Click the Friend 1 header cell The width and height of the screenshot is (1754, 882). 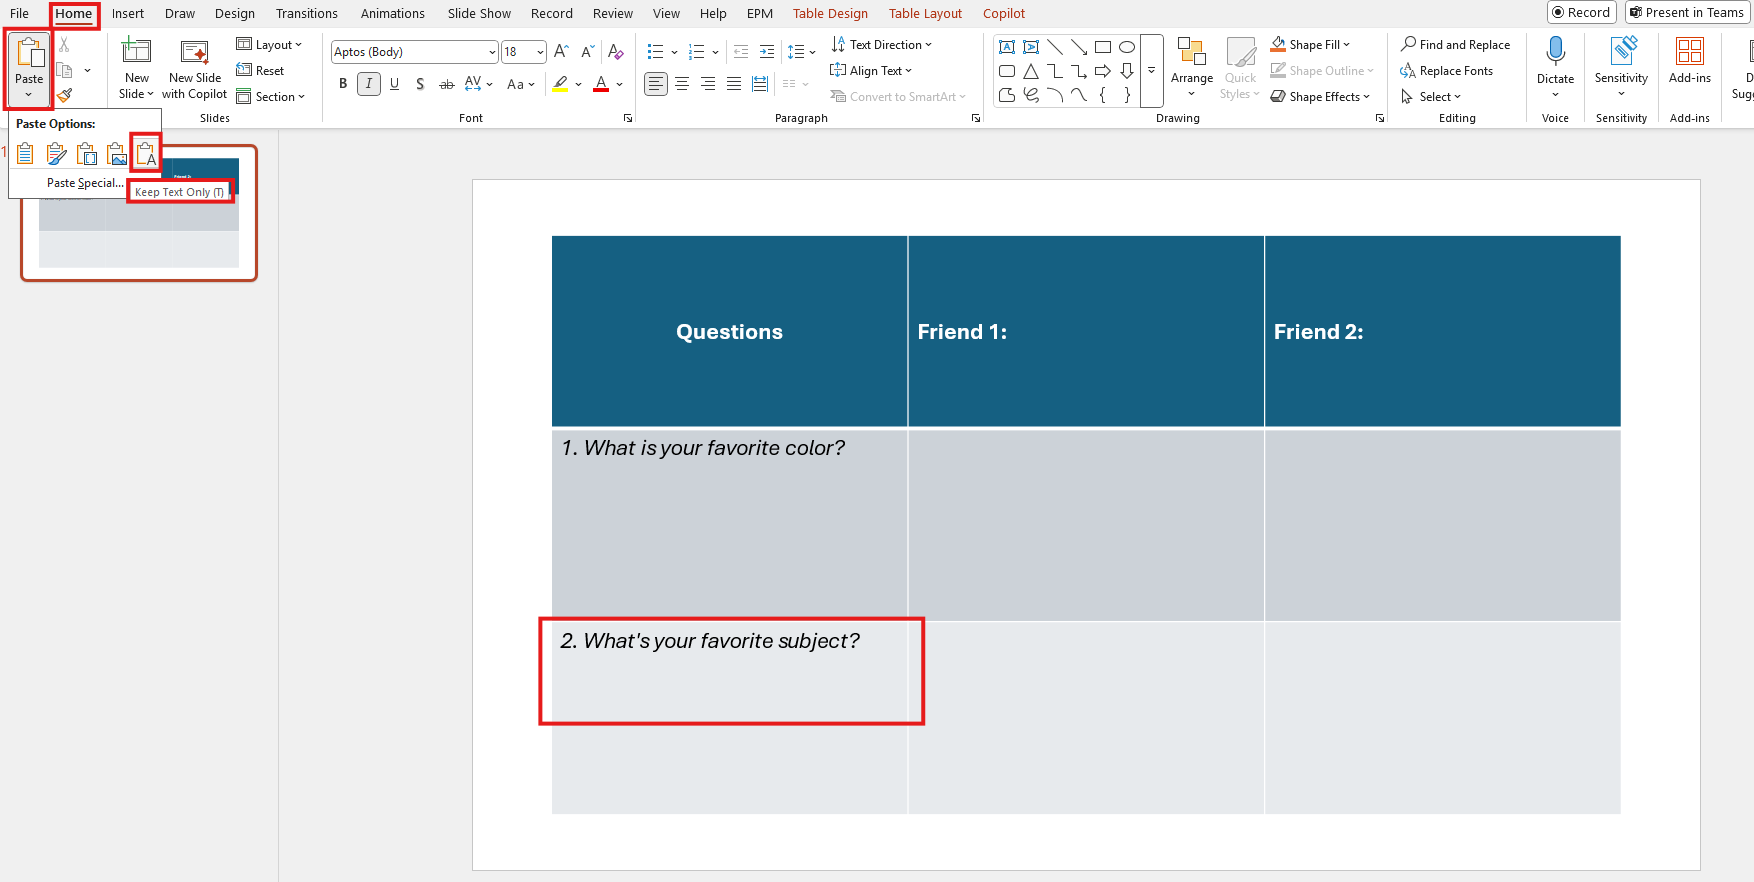coord(1086,331)
